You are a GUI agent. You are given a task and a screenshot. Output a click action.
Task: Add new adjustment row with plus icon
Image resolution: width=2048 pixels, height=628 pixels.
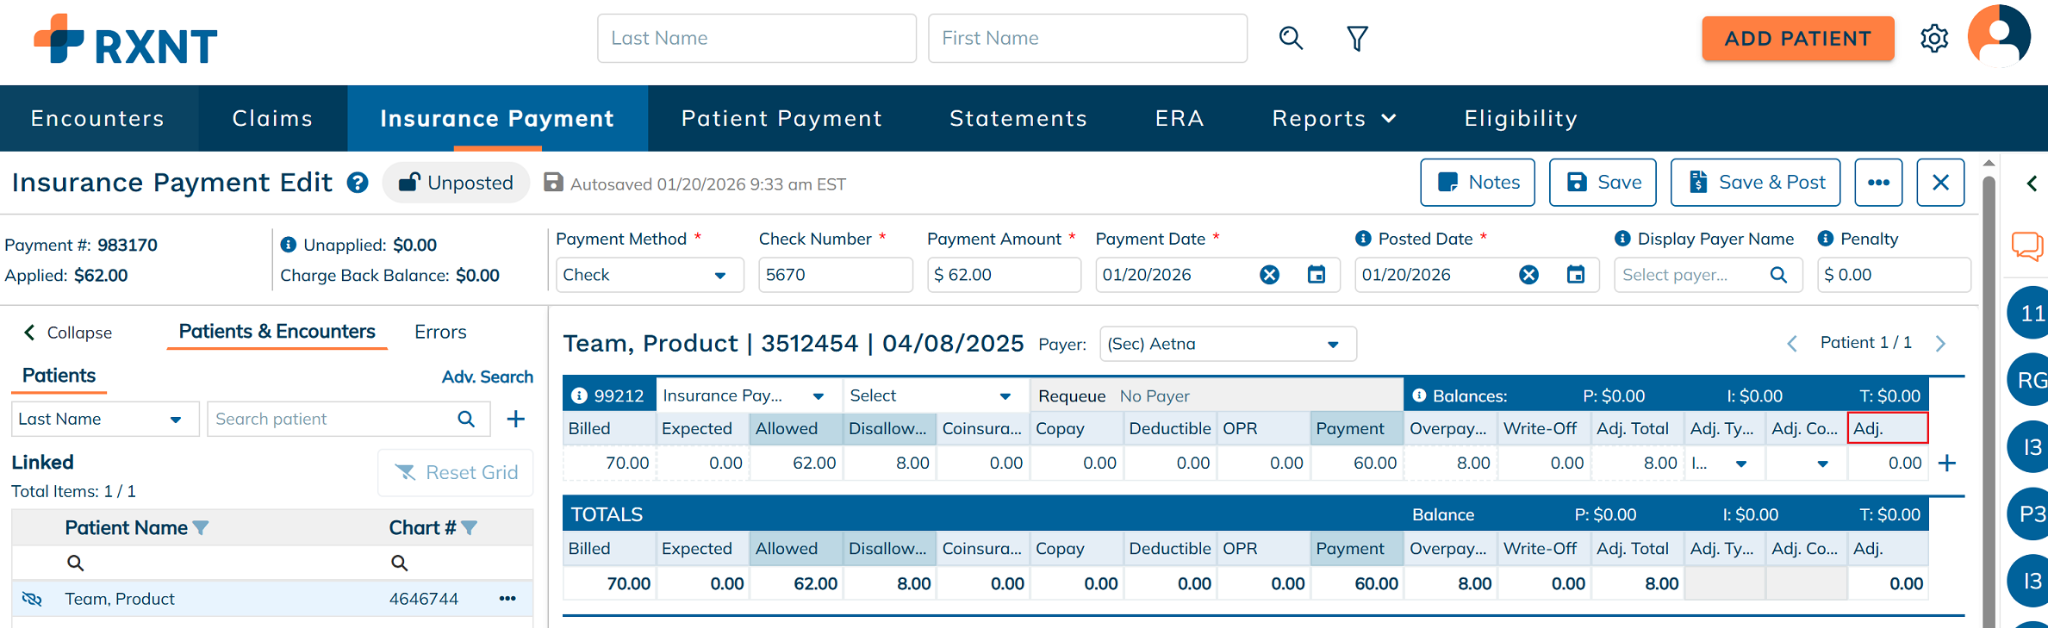[x=1947, y=463]
